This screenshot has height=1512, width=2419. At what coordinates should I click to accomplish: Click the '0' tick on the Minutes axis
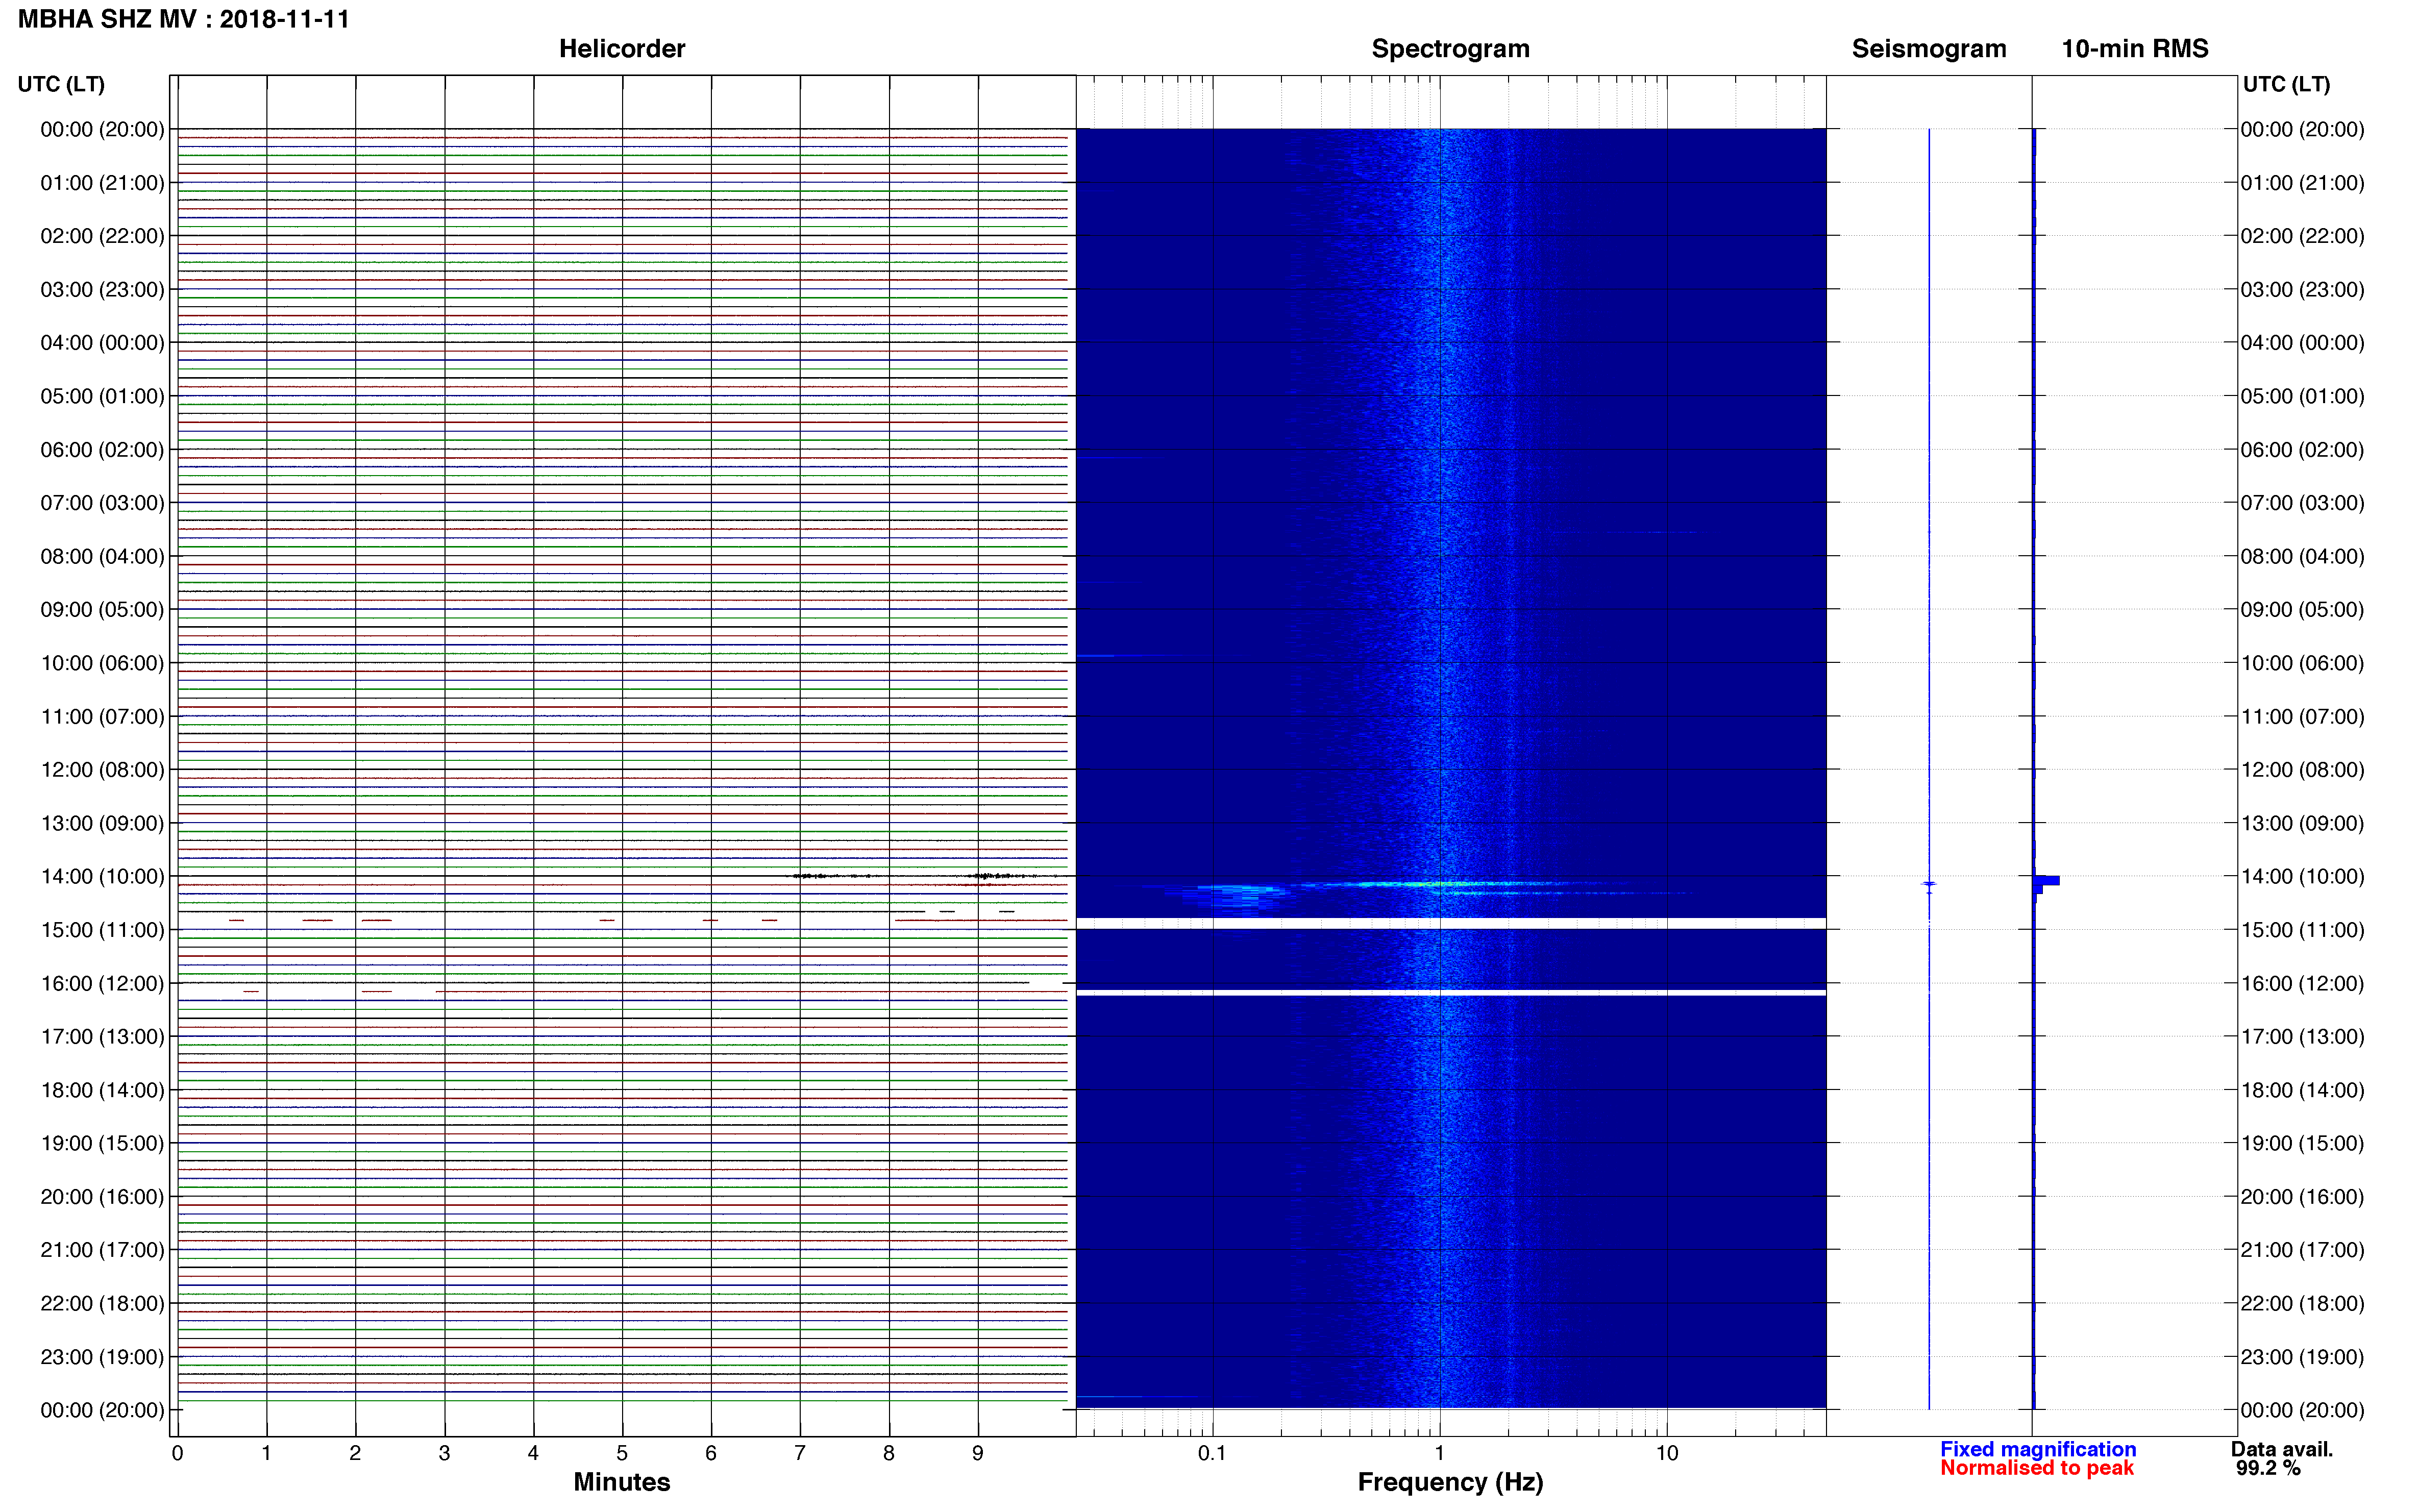pos(177,1453)
